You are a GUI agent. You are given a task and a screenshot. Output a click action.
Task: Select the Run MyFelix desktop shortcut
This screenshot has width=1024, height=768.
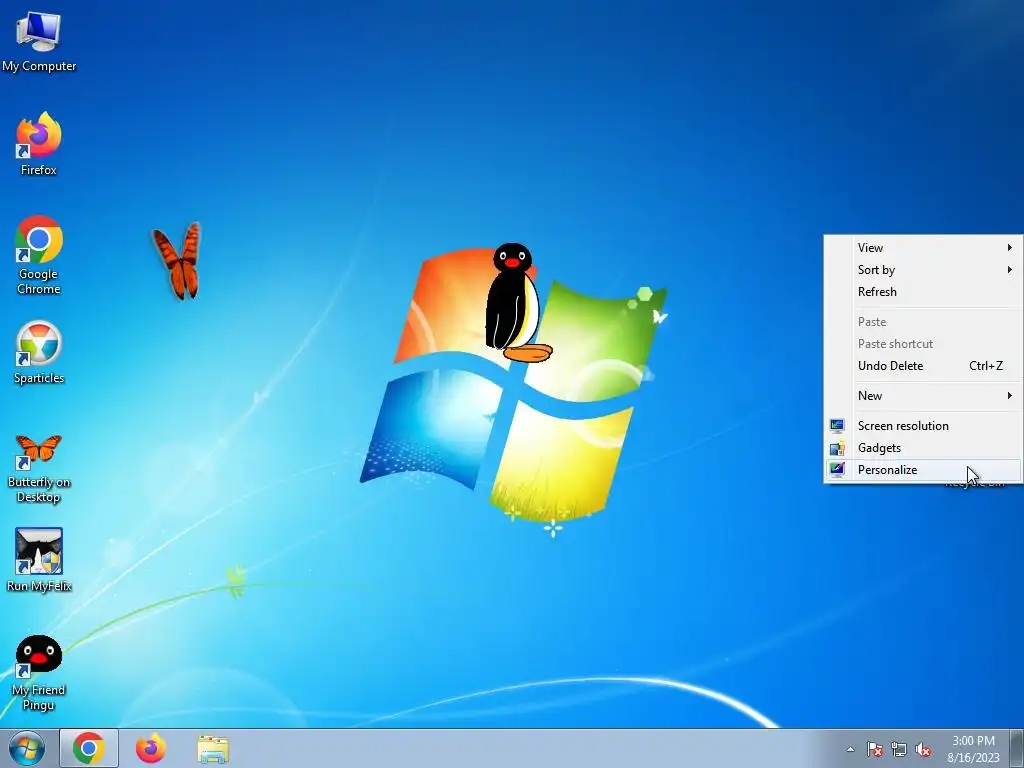click(39, 560)
